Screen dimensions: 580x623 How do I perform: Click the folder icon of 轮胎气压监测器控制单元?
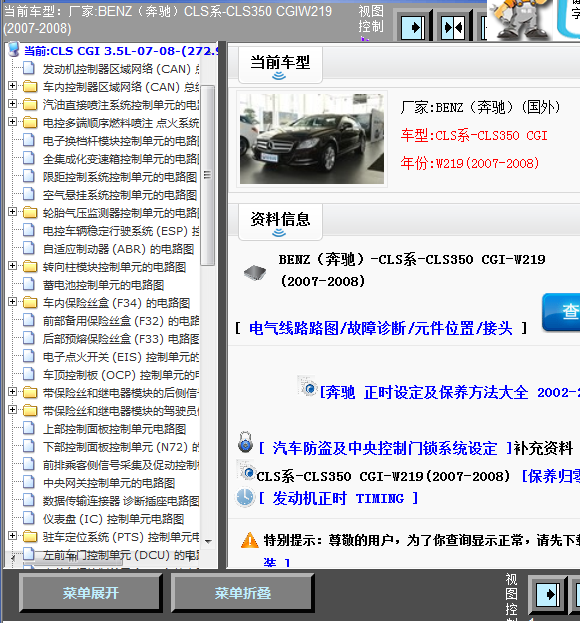[30, 213]
